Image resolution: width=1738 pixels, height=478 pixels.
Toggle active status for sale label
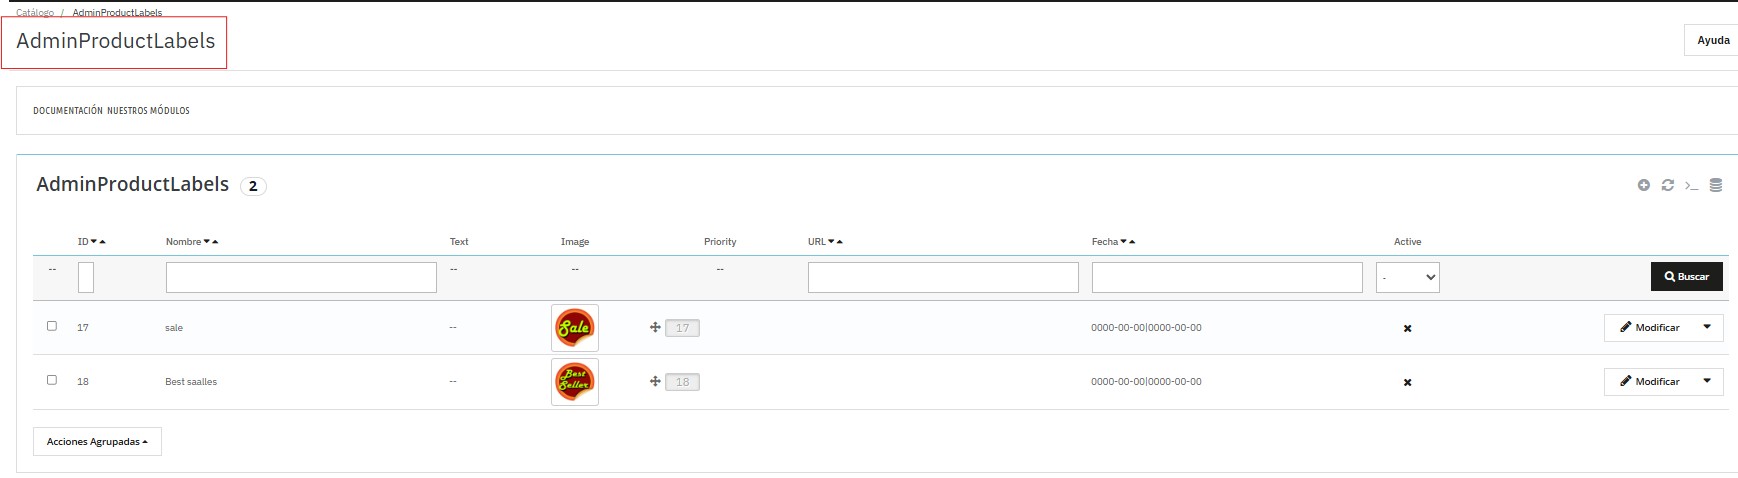point(1407,328)
